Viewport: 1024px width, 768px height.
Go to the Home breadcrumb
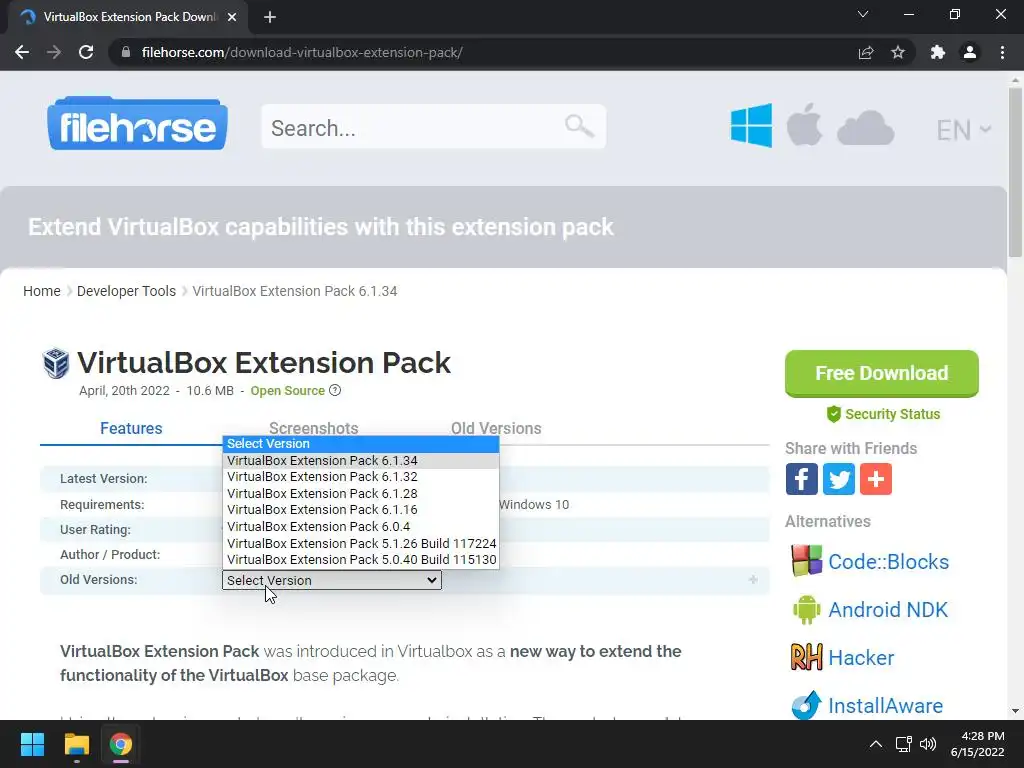(x=42, y=291)
